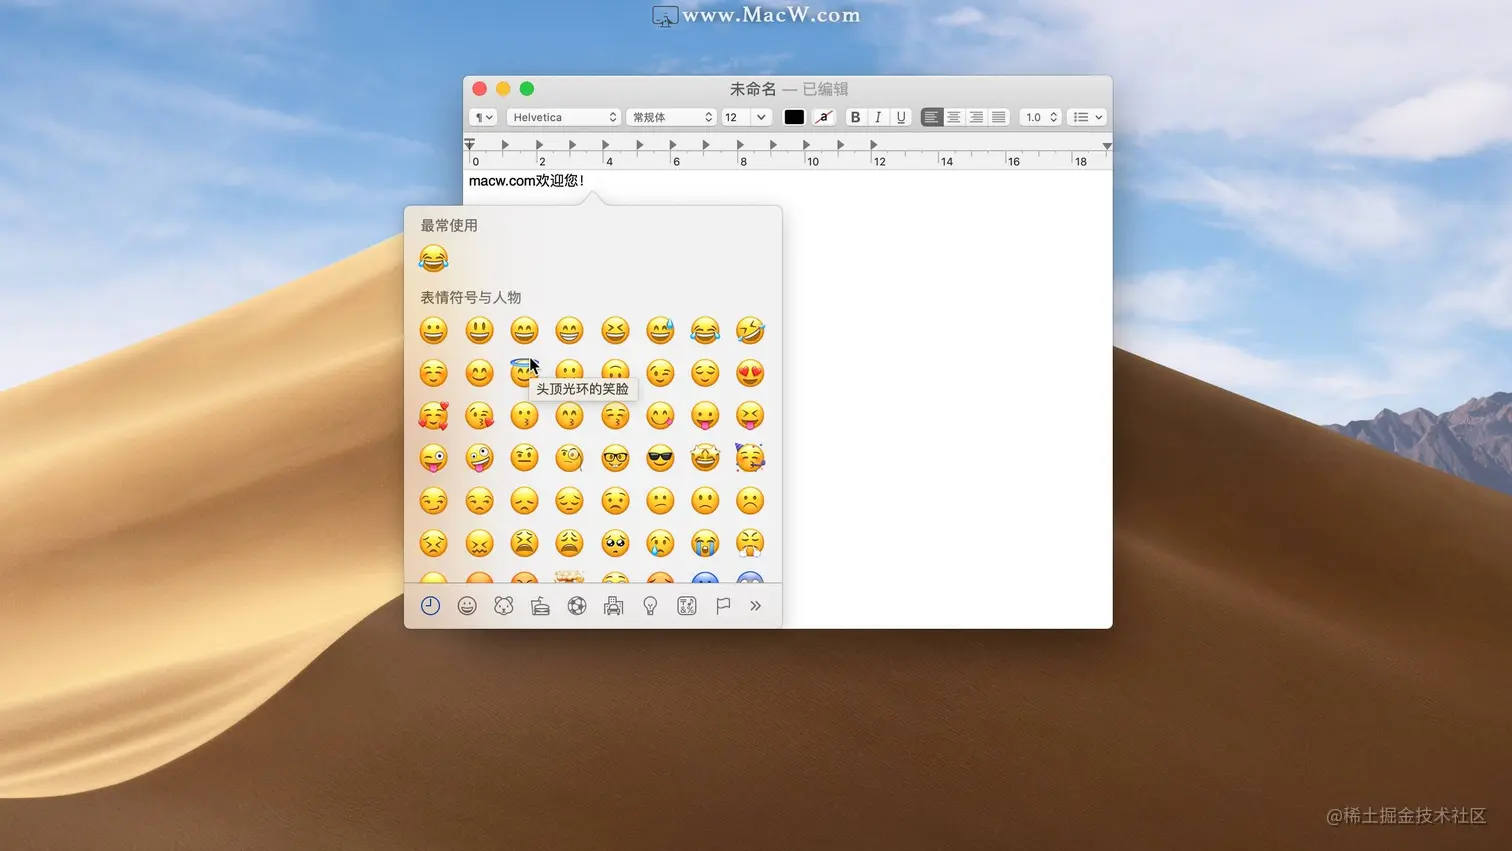Toggle underline text style
The image size is (1512, 851).
click(901, 117)
